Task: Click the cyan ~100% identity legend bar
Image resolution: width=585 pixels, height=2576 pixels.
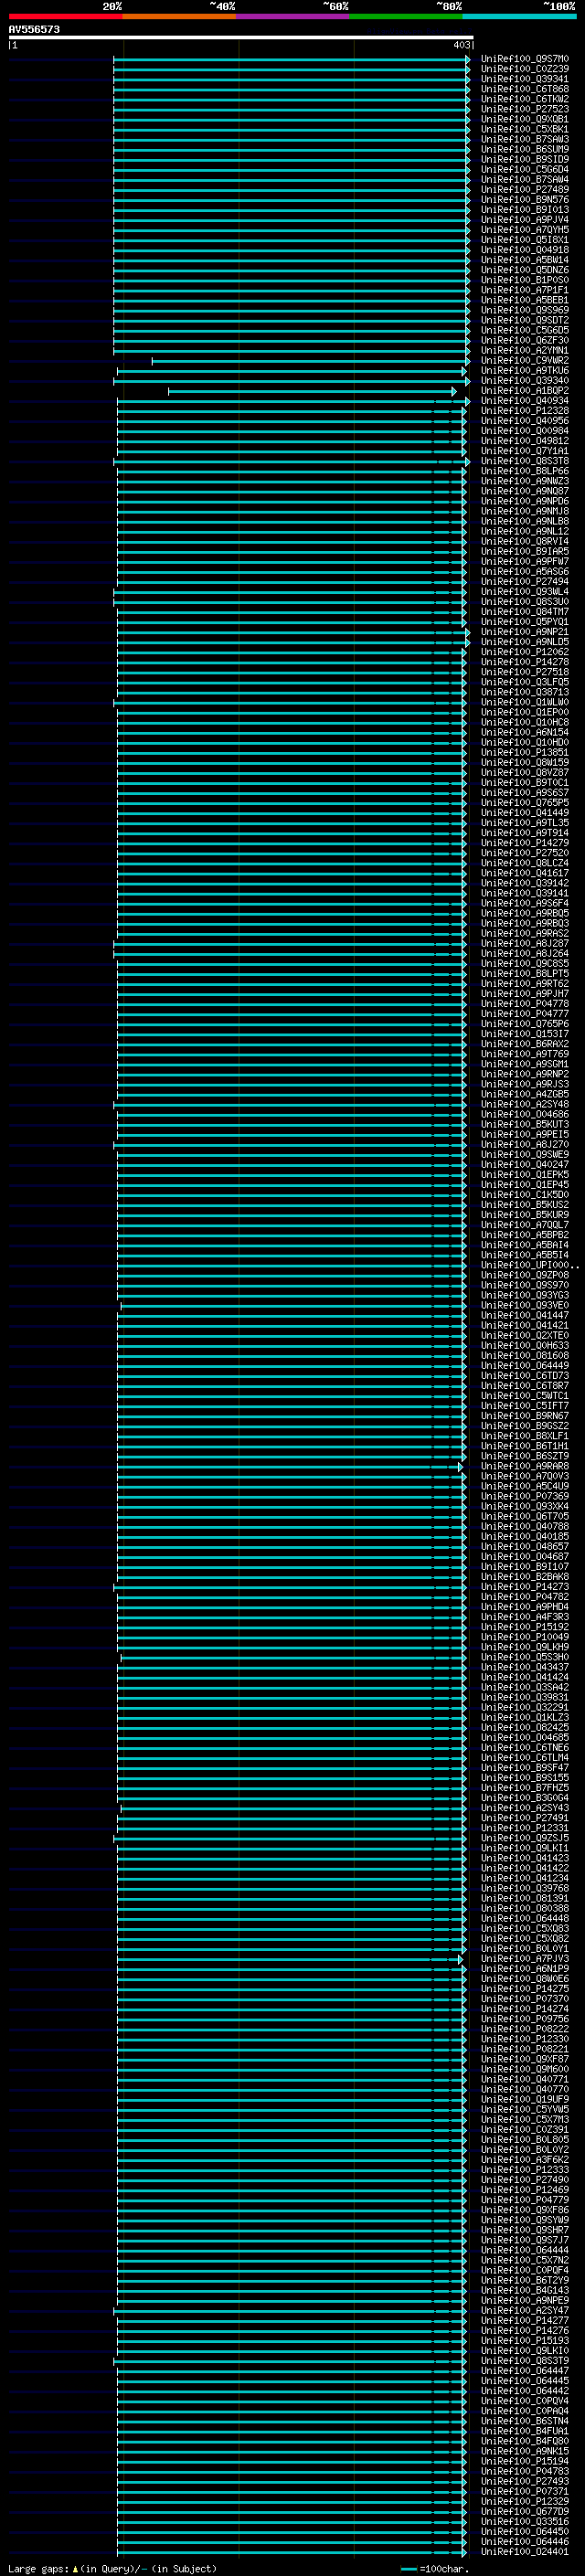Action: (519, 16)
